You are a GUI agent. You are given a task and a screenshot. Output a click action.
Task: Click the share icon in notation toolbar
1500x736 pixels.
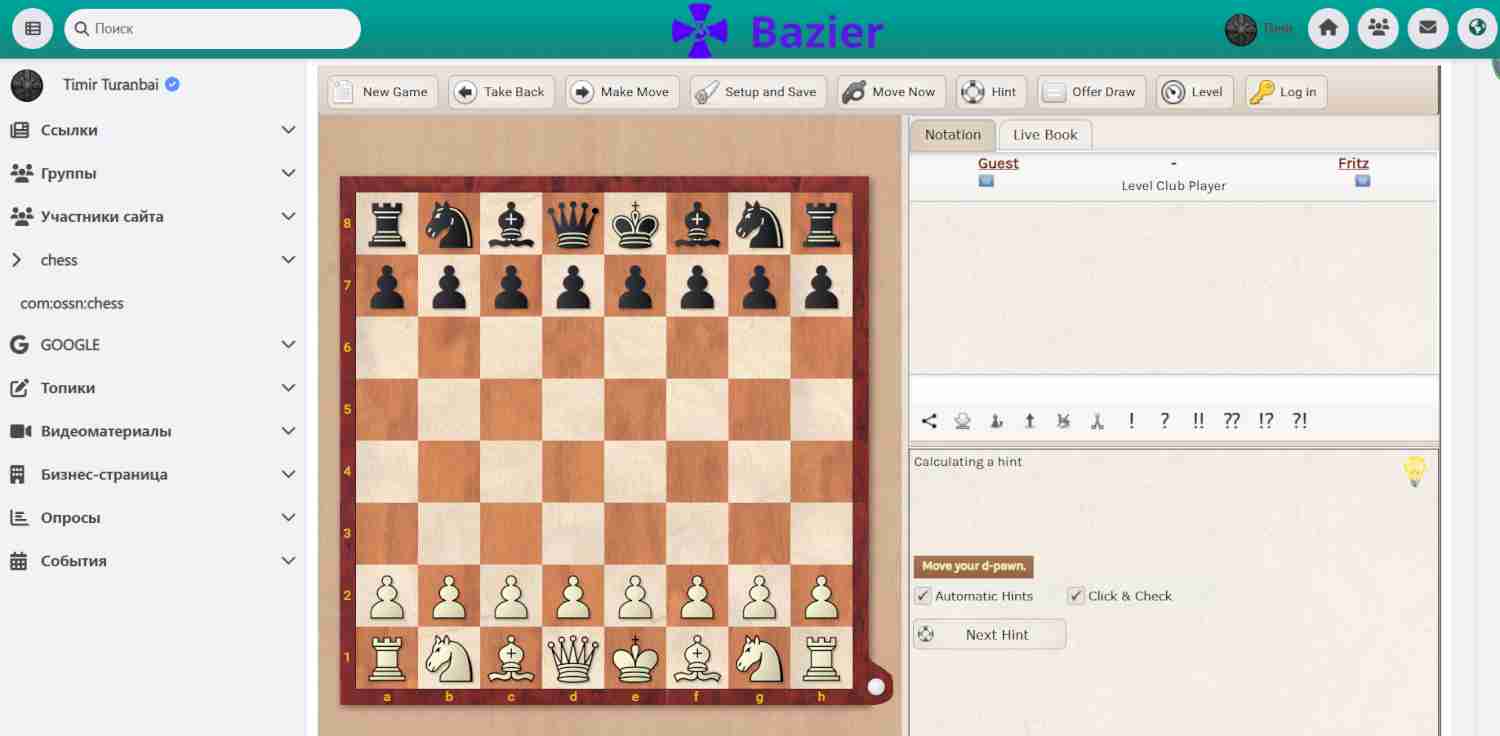coord(929,421)
